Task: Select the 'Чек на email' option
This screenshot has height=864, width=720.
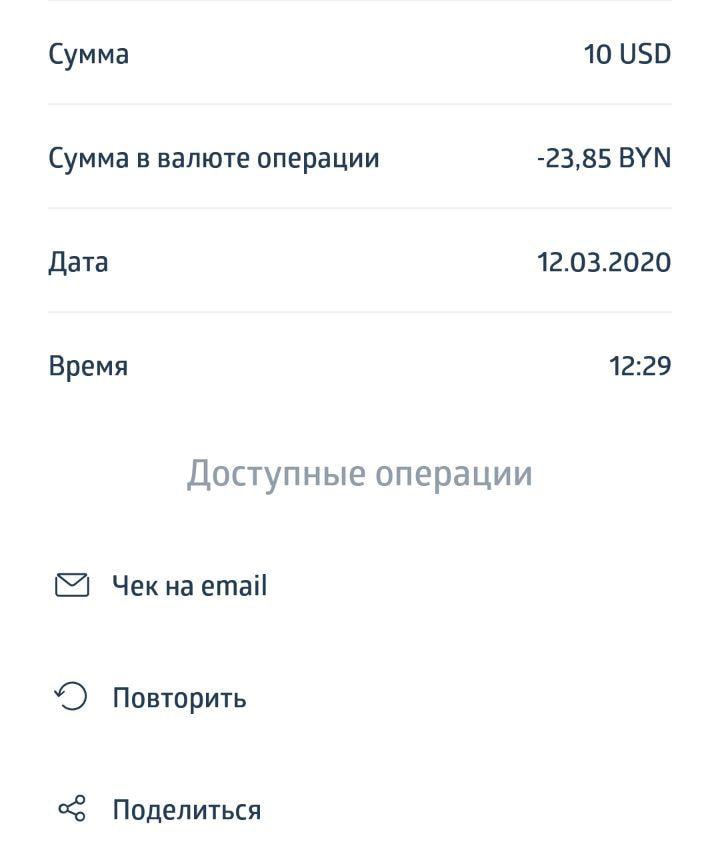Action: [x=189, y=586]
